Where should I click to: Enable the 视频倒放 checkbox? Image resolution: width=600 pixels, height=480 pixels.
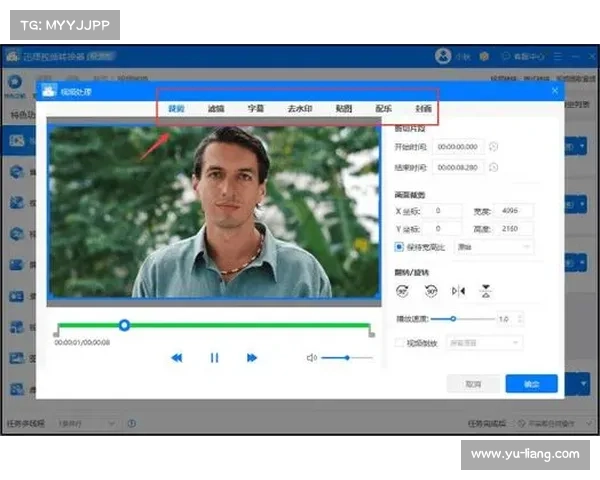pos(399,343)
